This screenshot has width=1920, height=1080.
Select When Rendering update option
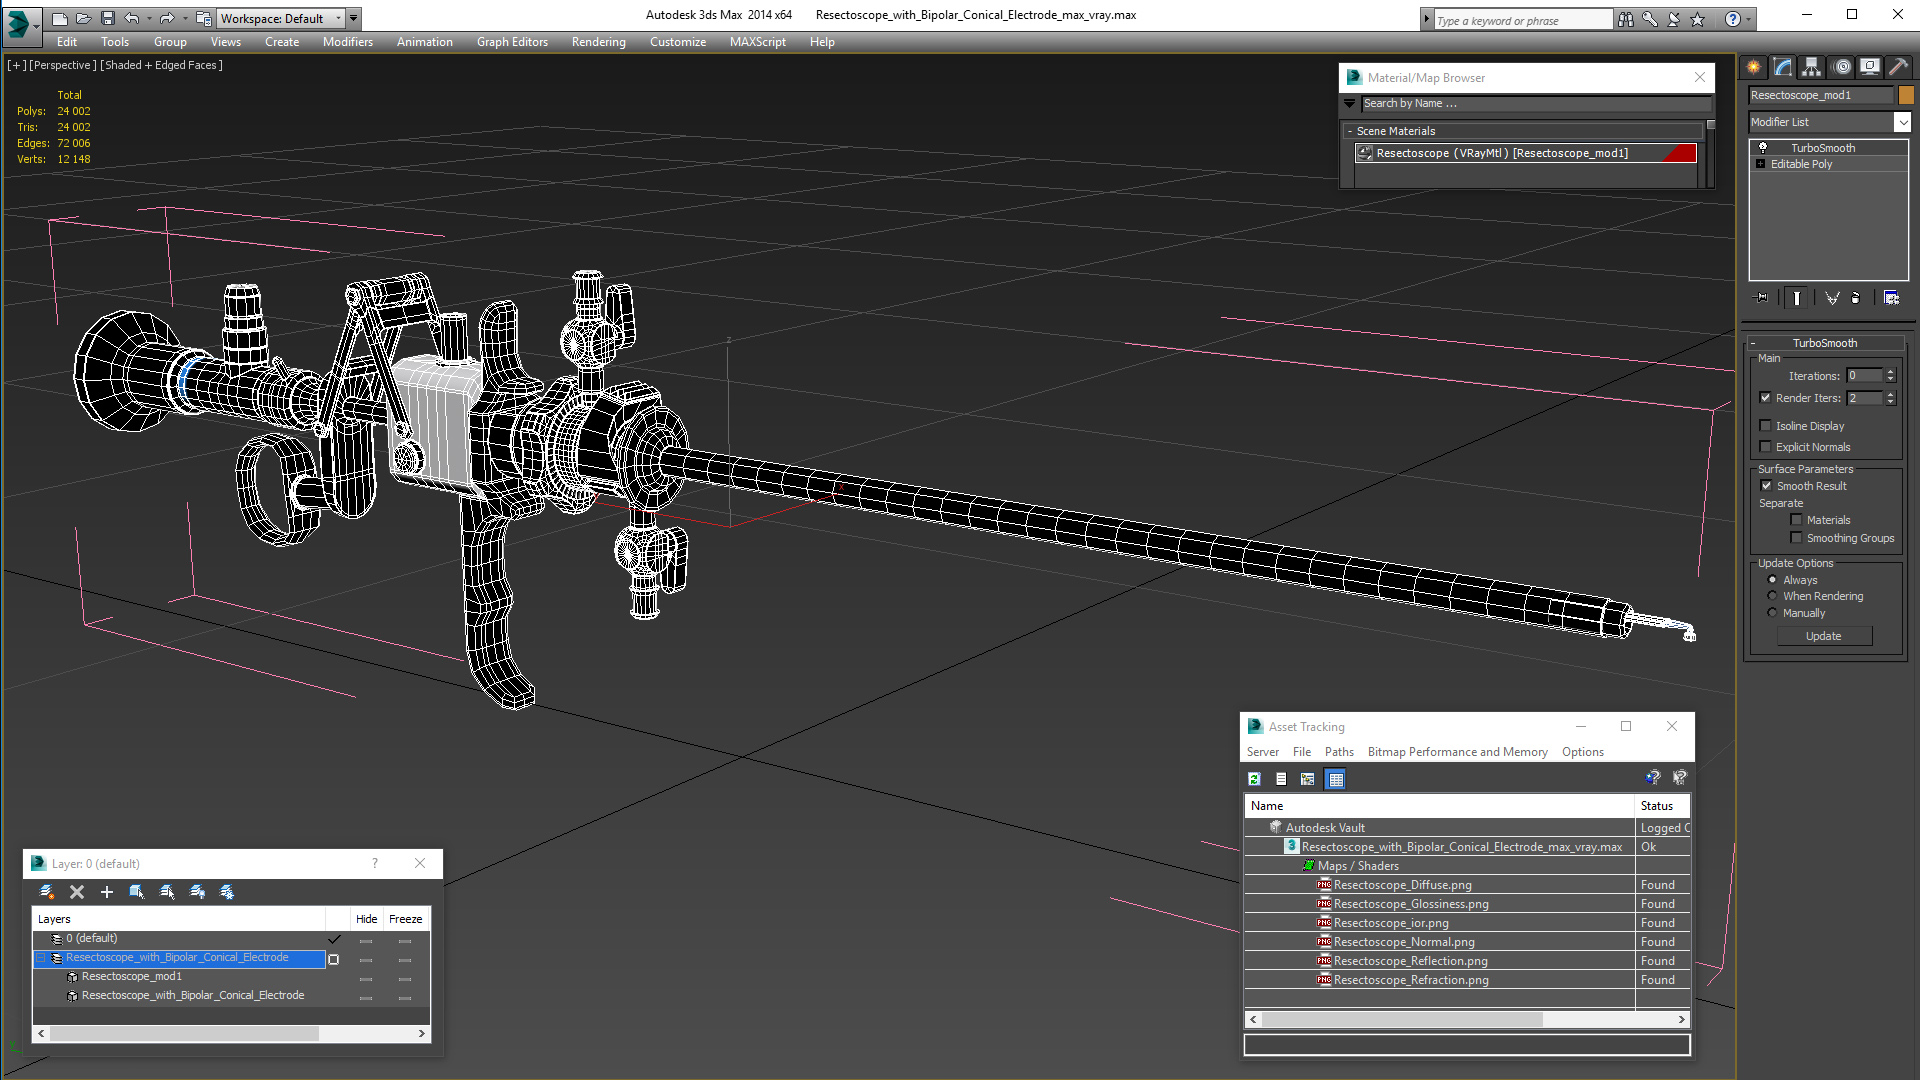[1773, 596]
